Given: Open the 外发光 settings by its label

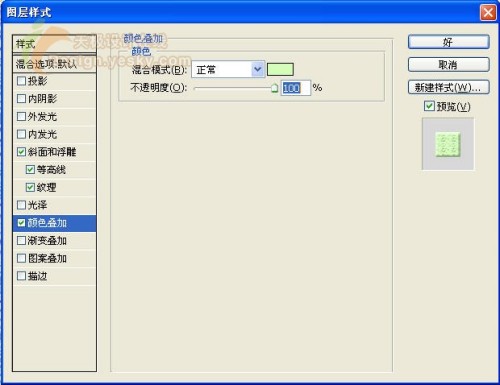Looking at the screenshot, I should click(x=42, y=116).
